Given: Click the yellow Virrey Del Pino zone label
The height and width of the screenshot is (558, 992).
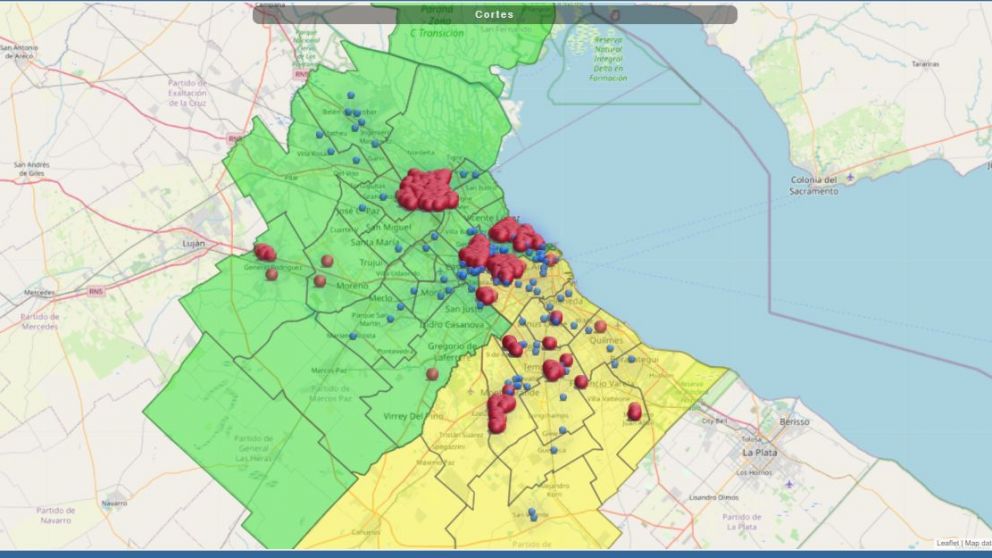Looking at the screenshot, I should coord(413,415).
